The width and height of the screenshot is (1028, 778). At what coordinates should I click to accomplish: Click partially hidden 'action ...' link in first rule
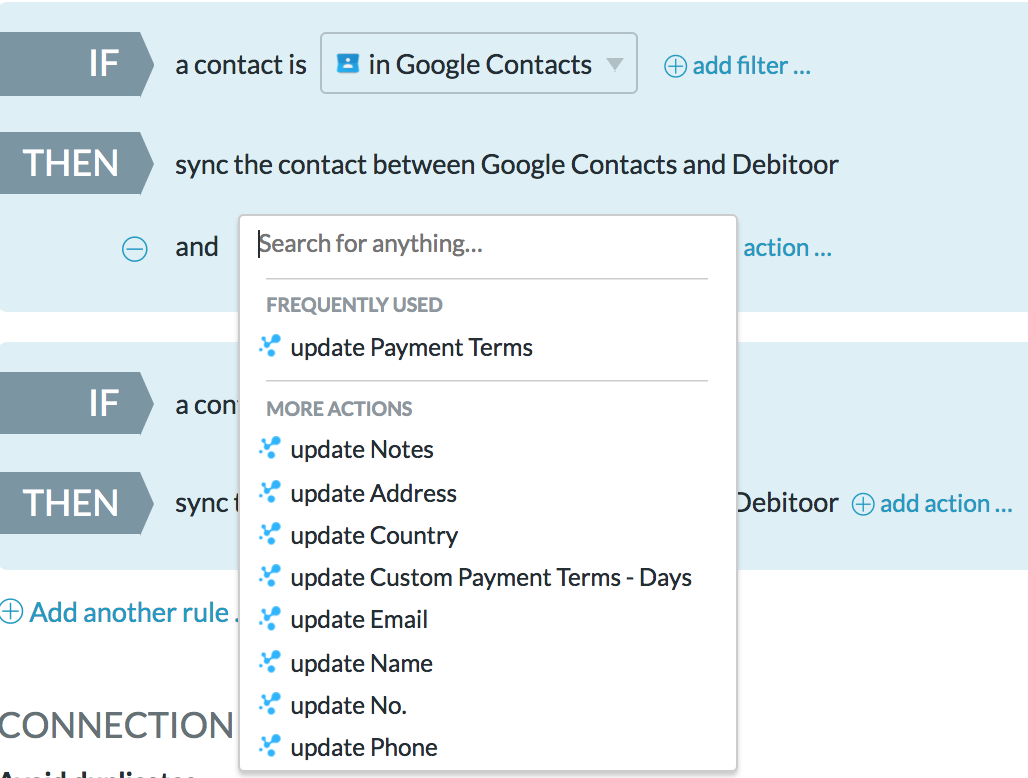787,248
